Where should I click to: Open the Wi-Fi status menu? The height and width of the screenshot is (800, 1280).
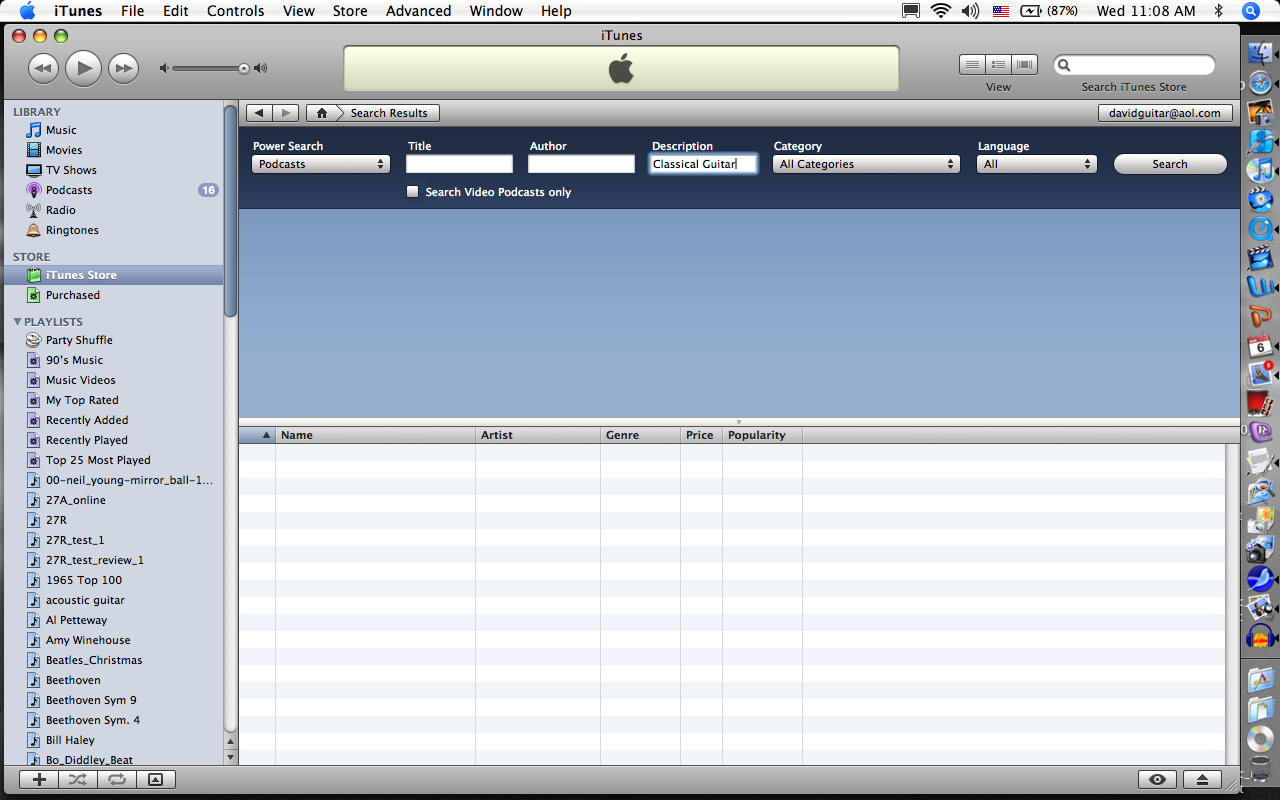click(940, 11)
